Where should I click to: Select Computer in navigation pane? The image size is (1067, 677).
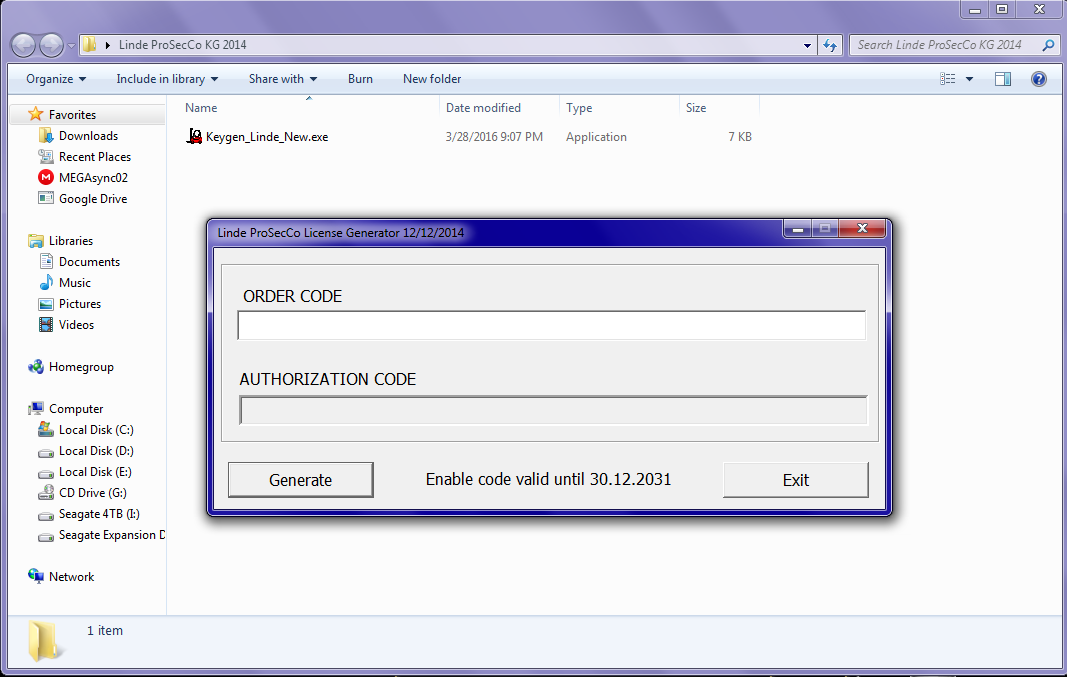76,409
